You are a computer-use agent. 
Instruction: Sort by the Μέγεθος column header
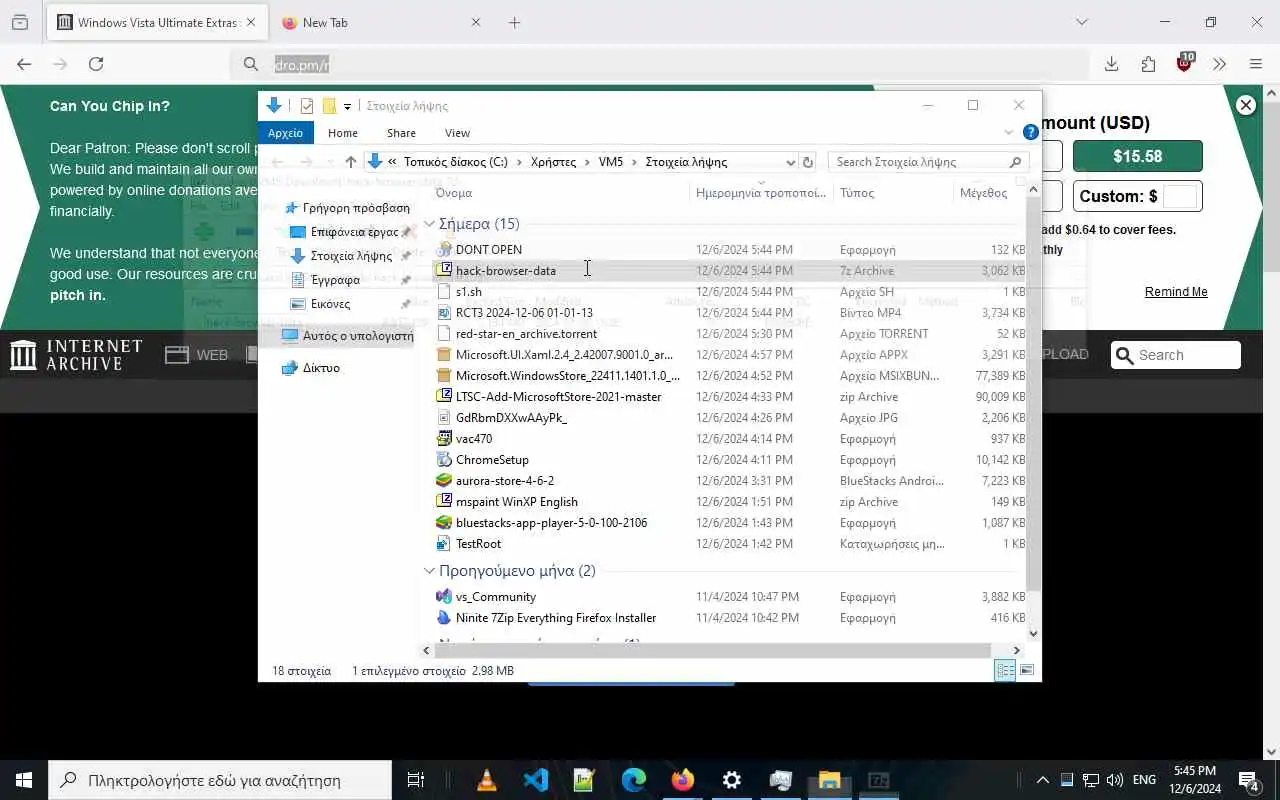coord(985,193)
